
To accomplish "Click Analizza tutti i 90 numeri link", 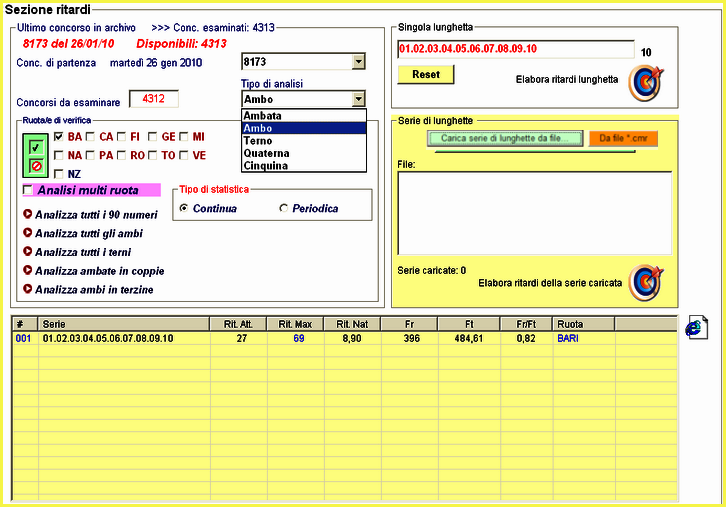I will point(96,215).
